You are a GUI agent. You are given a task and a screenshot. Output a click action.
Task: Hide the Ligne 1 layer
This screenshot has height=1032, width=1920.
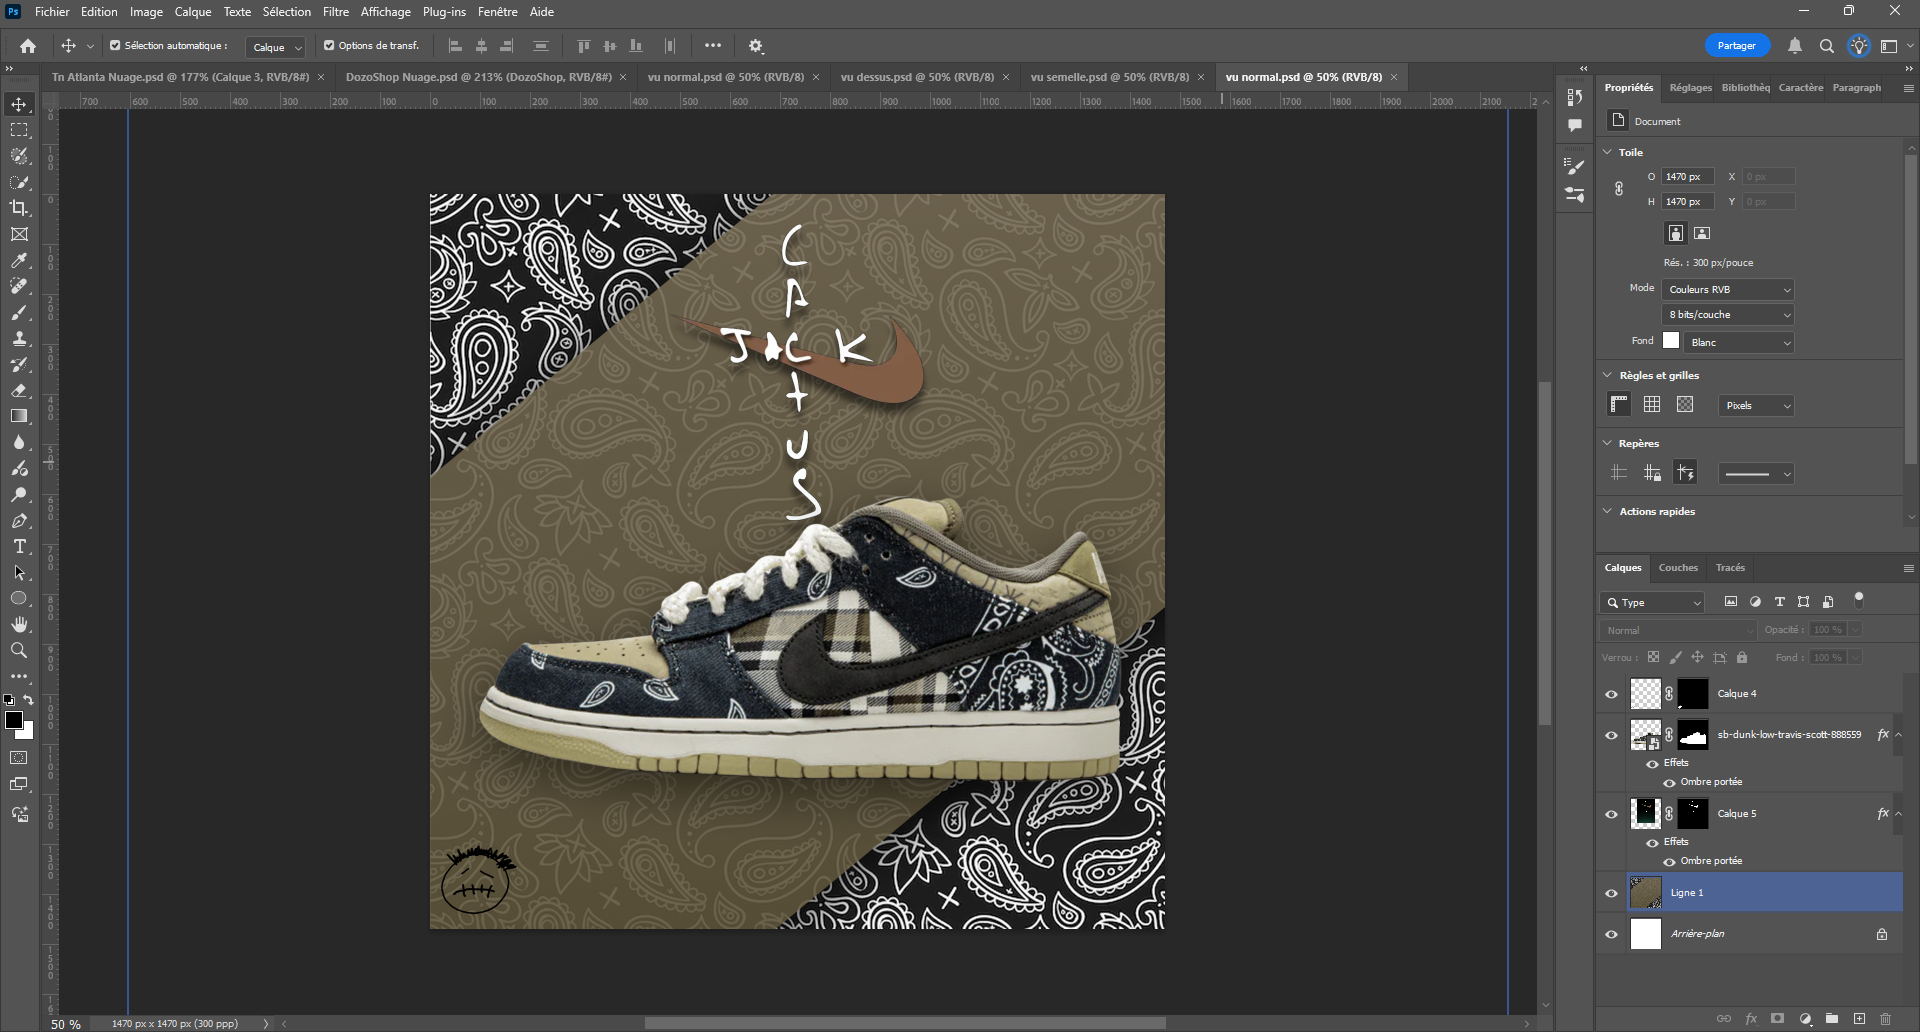click(1611, 893)
